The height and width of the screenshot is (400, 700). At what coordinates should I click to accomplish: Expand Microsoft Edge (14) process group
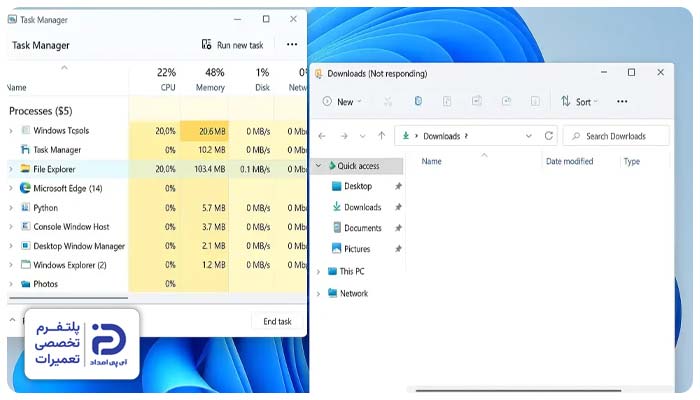point(11,188)
